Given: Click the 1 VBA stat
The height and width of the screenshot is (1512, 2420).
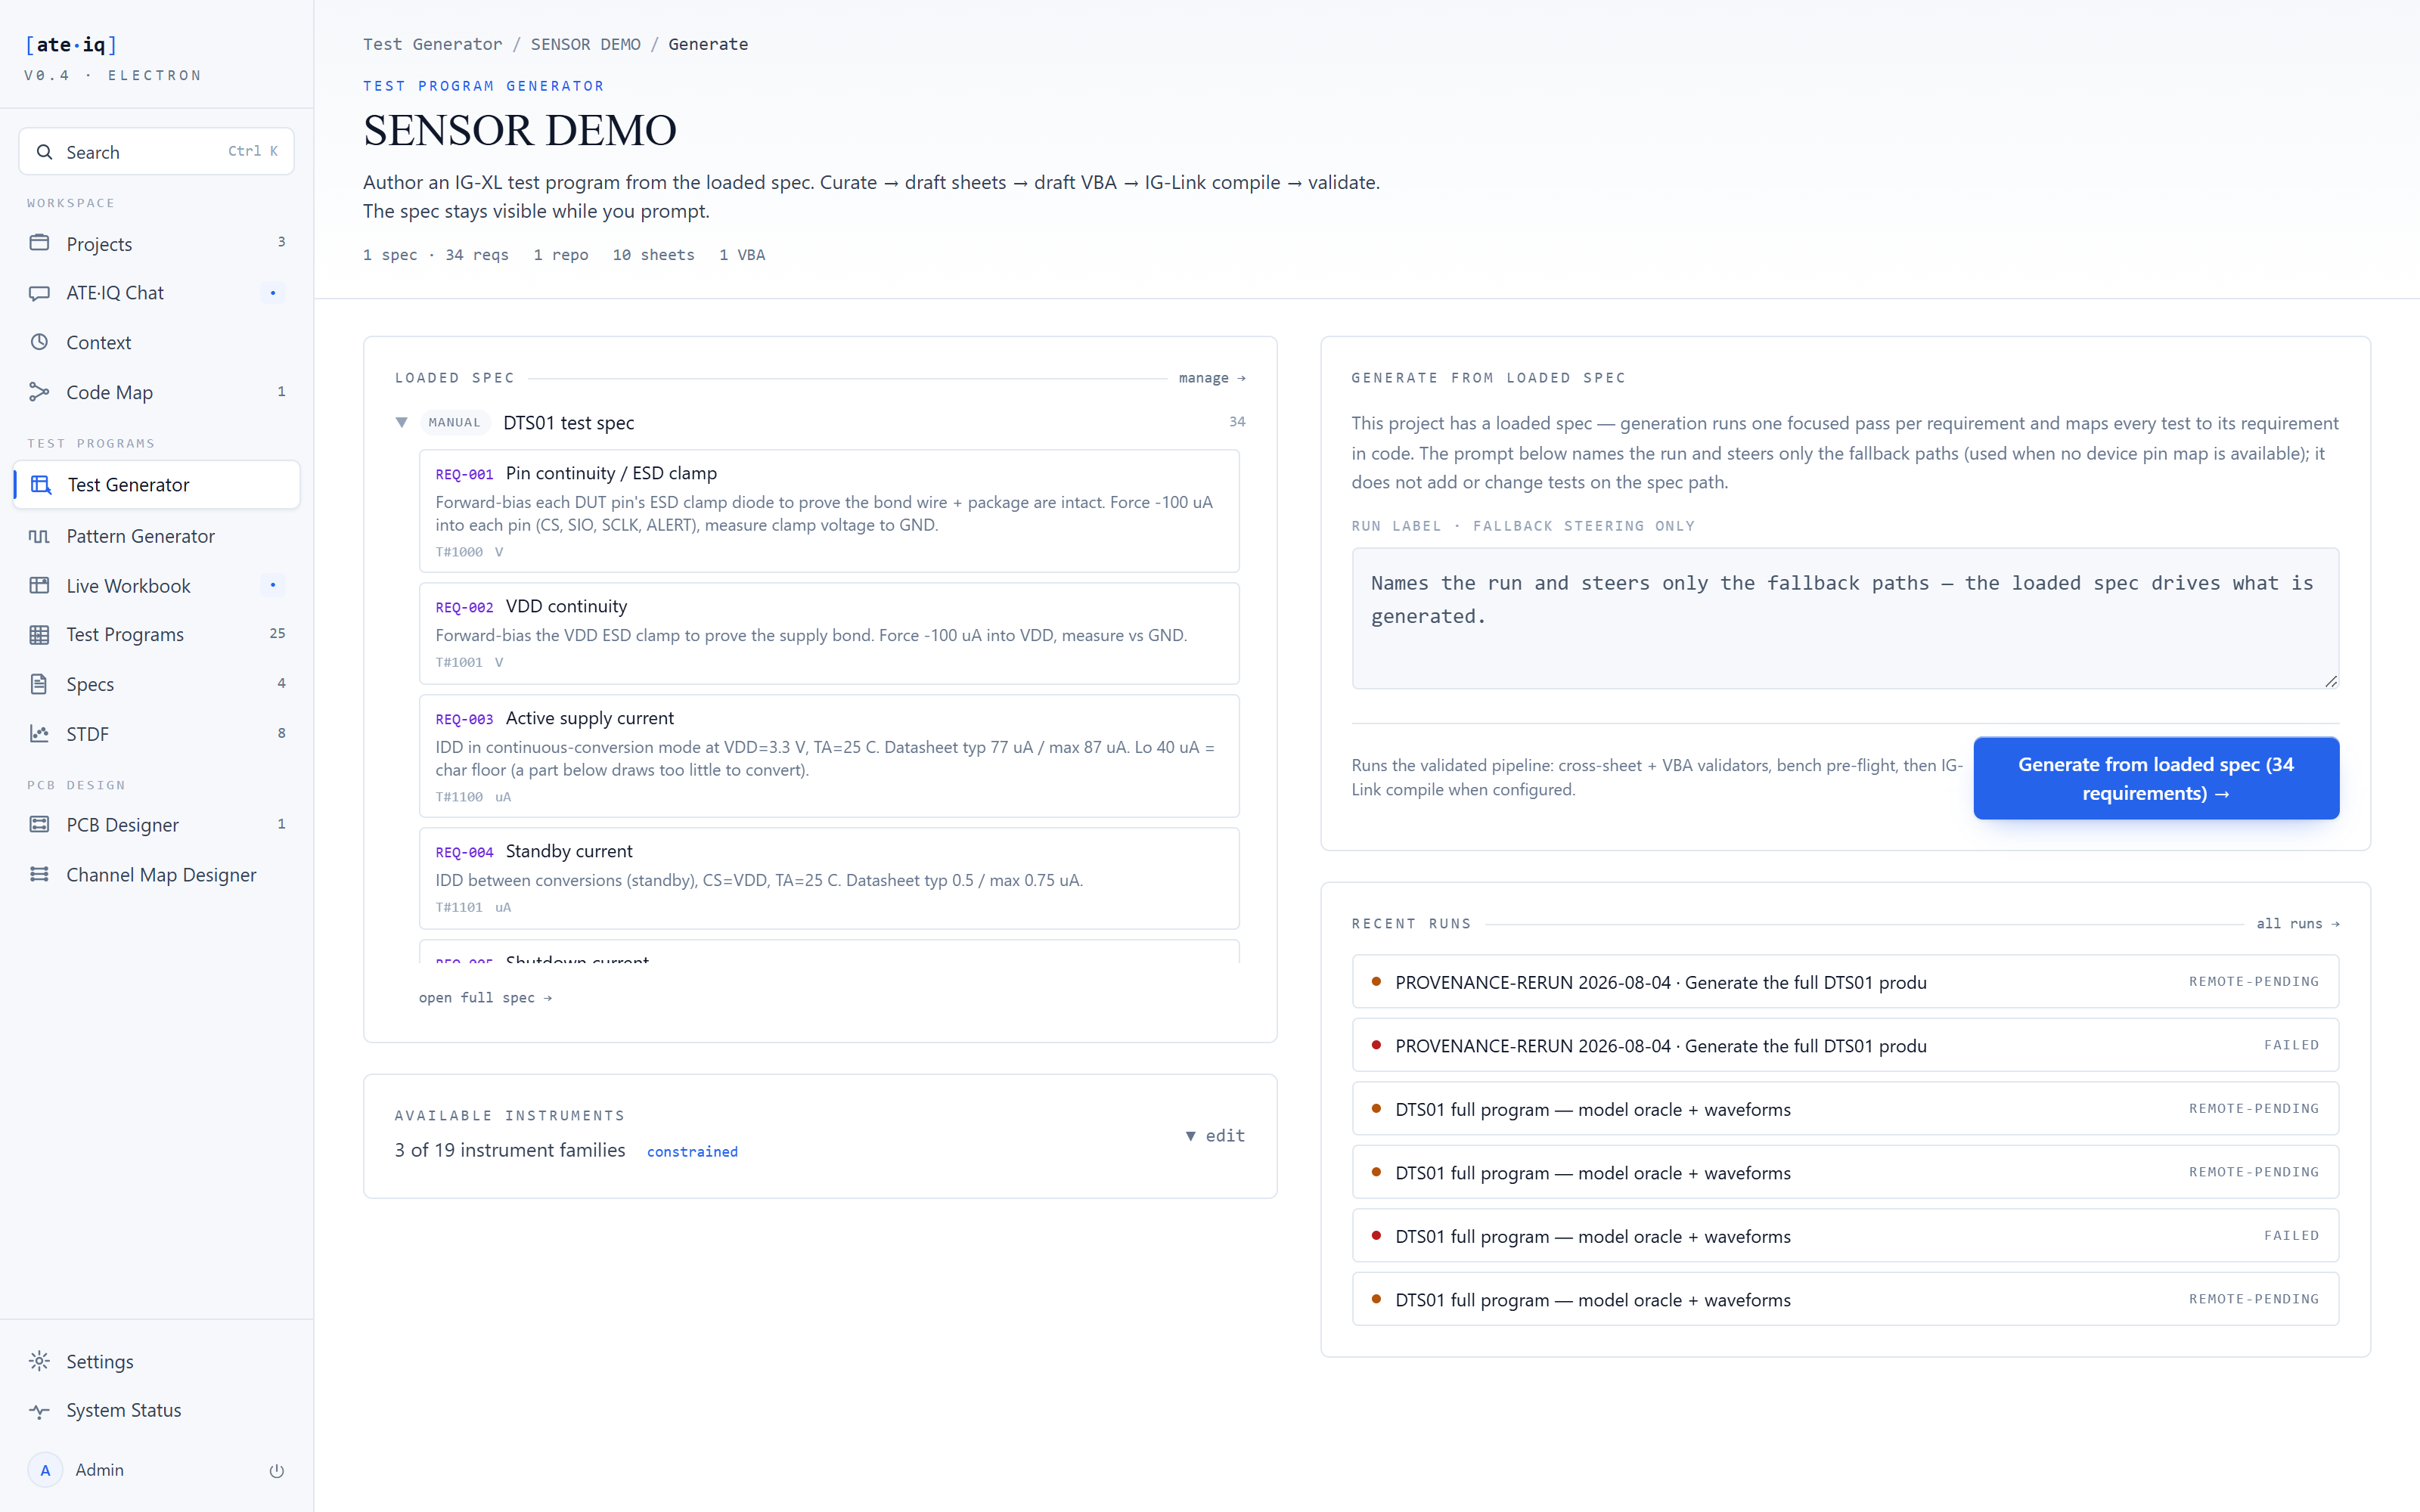Looking at the screenshot, I should (x=742, y=255).
